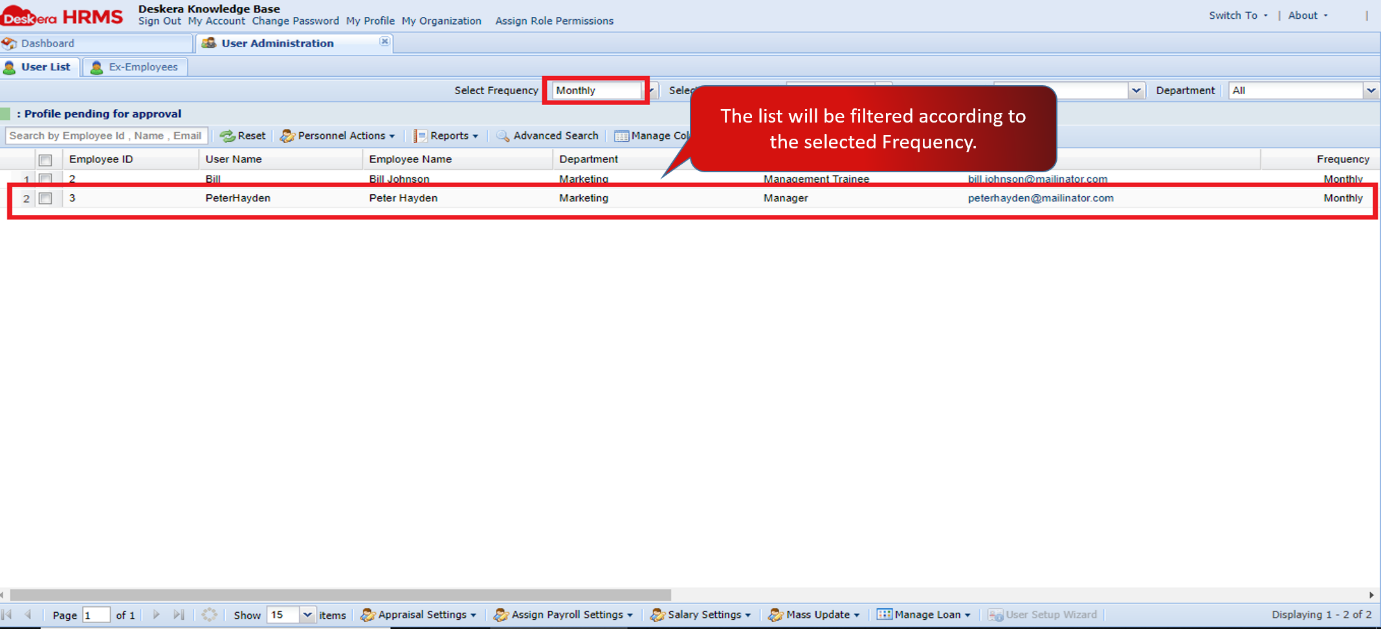
Task: Click the scroll-right arrow of horizontal scrollbar
Action: pos(1372,595)
